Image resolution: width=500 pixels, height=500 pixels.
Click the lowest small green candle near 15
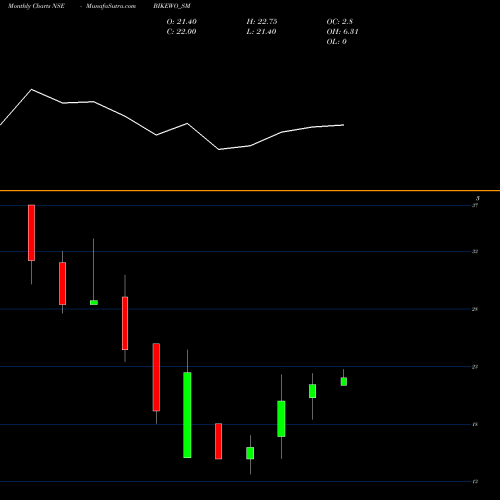(x=250, y=453)
